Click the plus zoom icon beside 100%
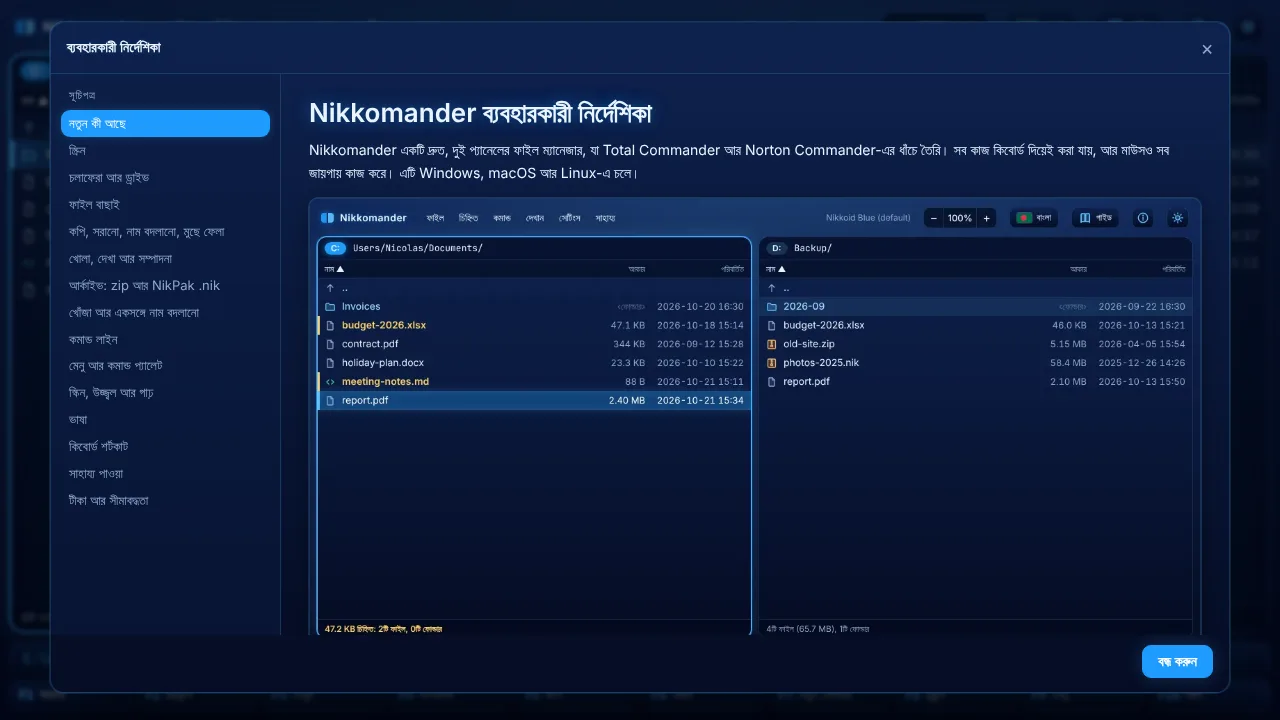 click(986, 218)
